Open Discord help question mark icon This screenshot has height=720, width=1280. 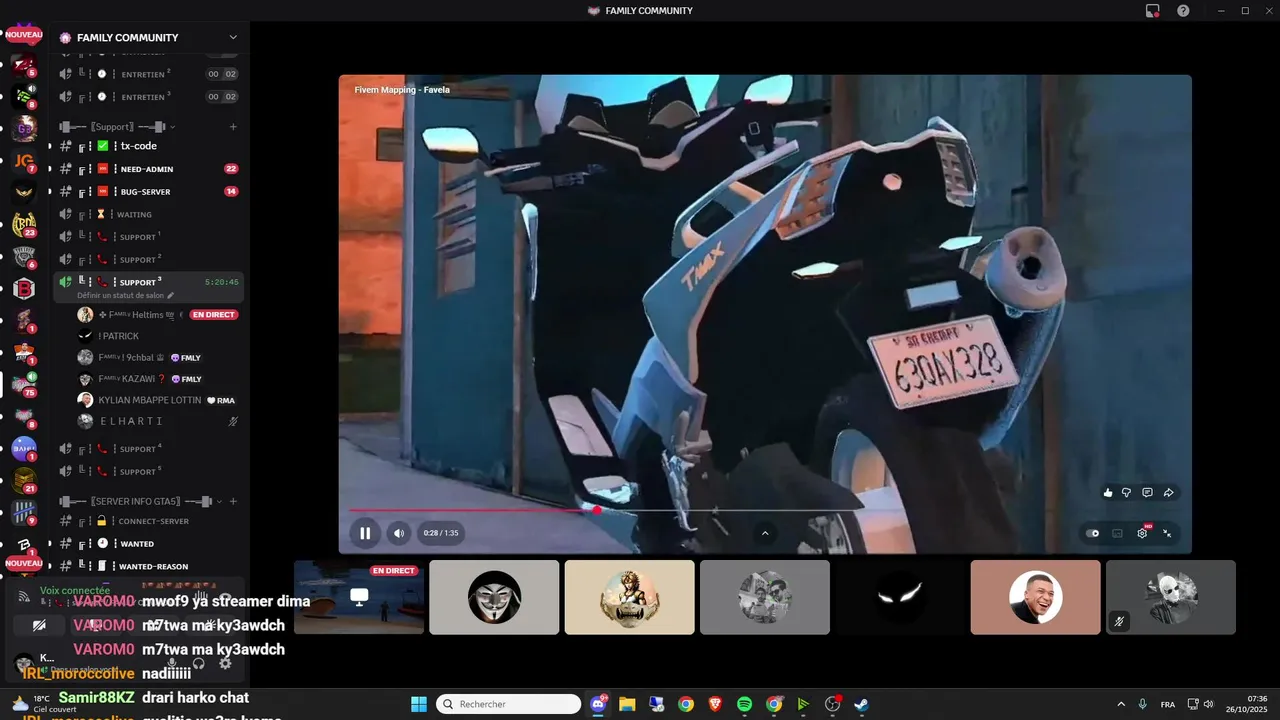(1183, 11)
